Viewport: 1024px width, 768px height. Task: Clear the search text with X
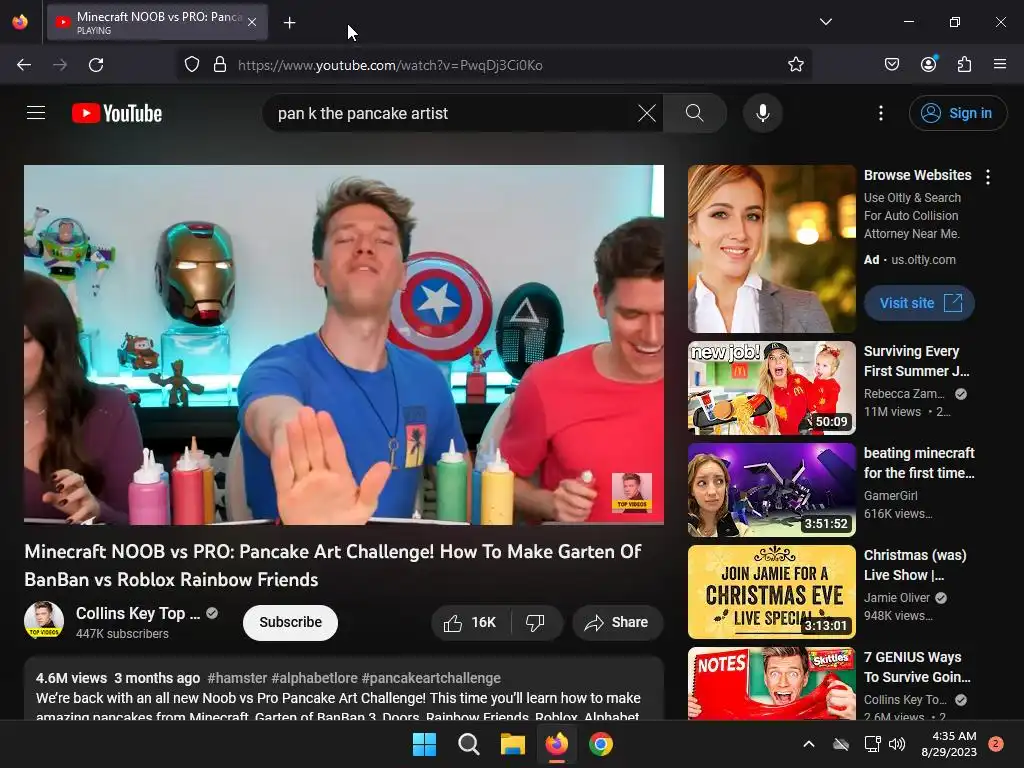[647, 113]
